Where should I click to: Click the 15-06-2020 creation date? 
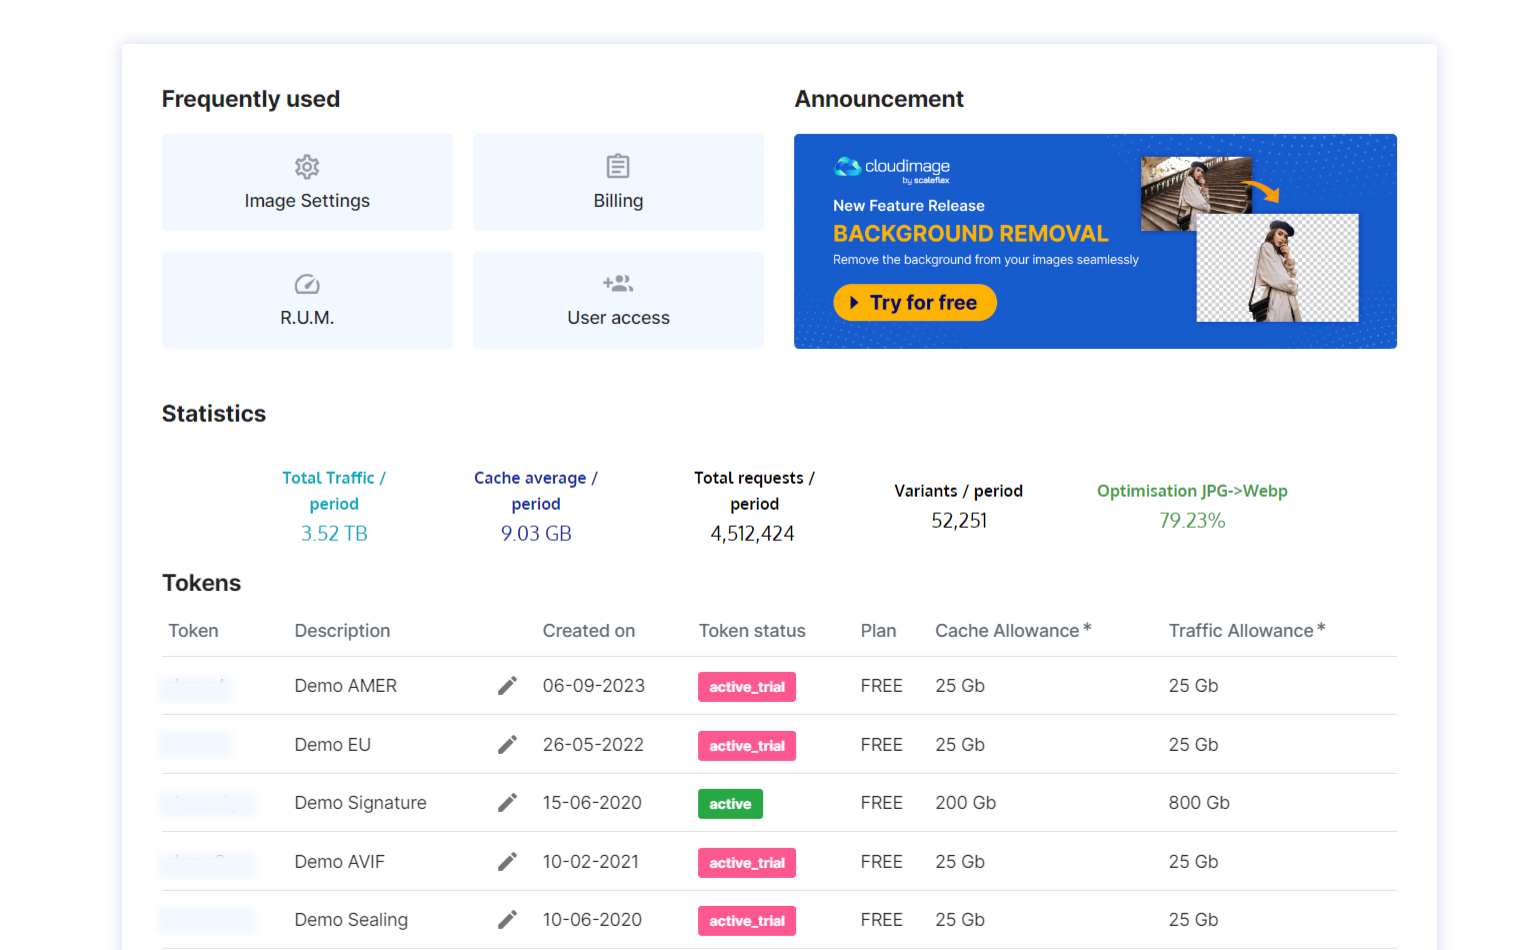click(x=592, y=803)
